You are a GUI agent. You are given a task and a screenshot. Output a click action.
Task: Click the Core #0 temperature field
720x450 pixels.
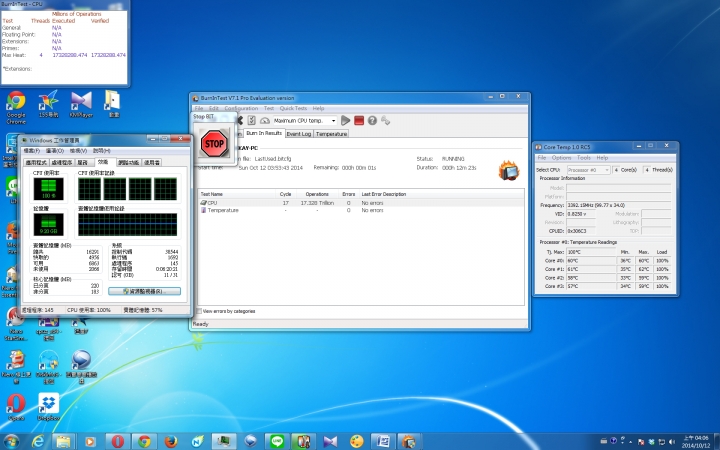tap(591, 260)
